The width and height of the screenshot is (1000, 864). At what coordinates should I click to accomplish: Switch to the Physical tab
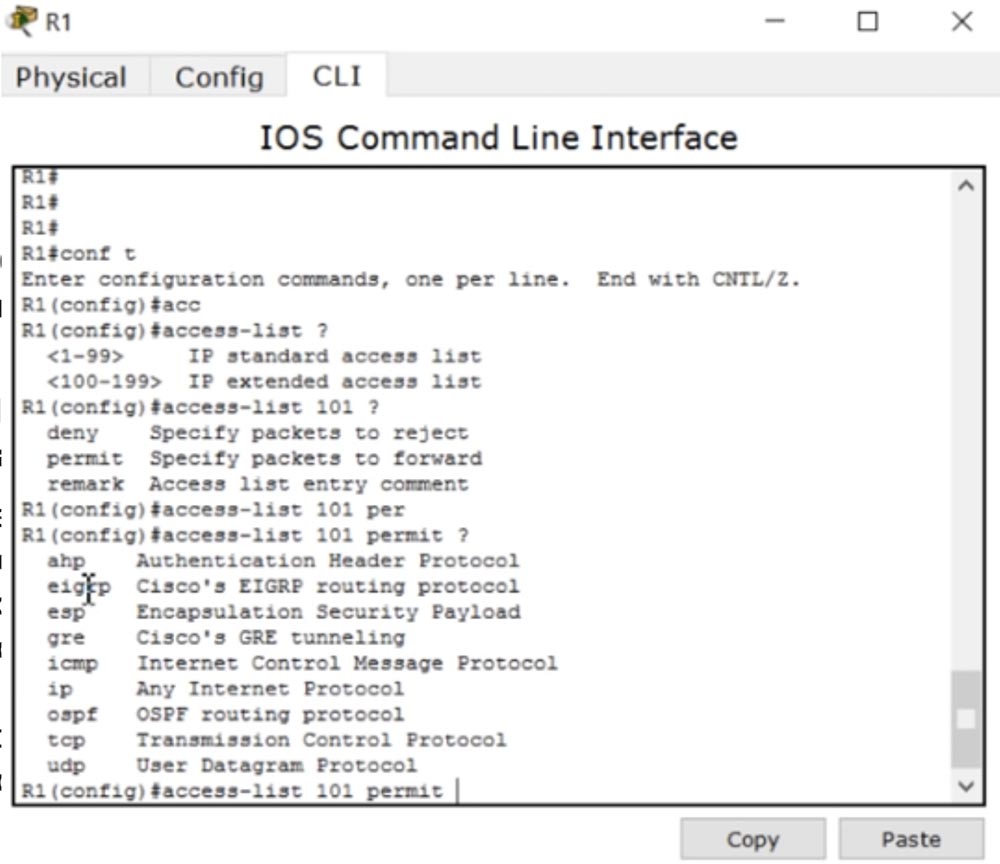click(71, 77)
